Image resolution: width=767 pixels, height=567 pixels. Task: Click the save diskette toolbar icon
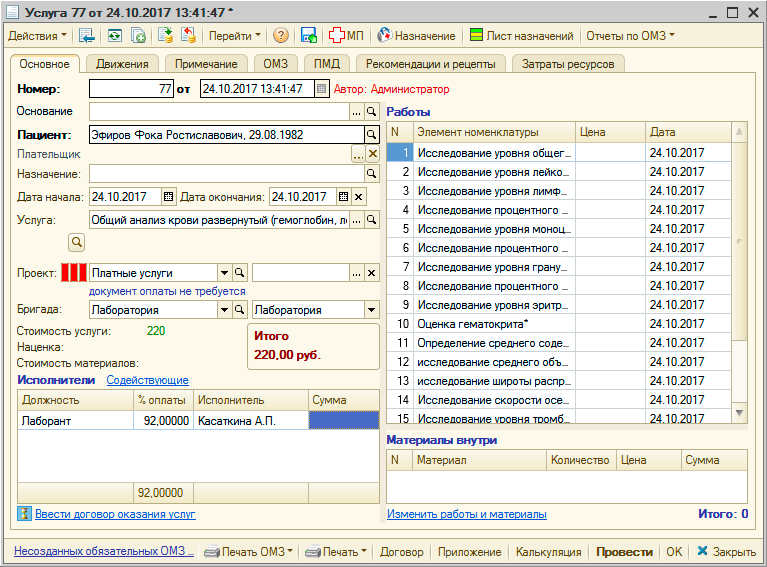click(x=309, y=36)
